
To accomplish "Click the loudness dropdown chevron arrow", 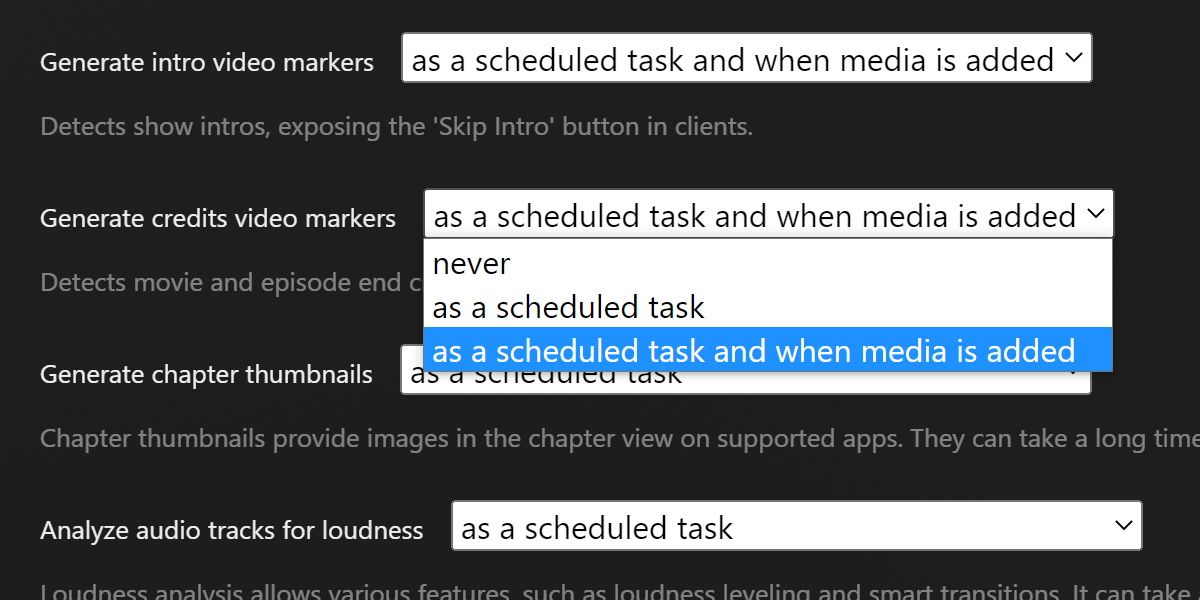I will tap(1123, 527).
